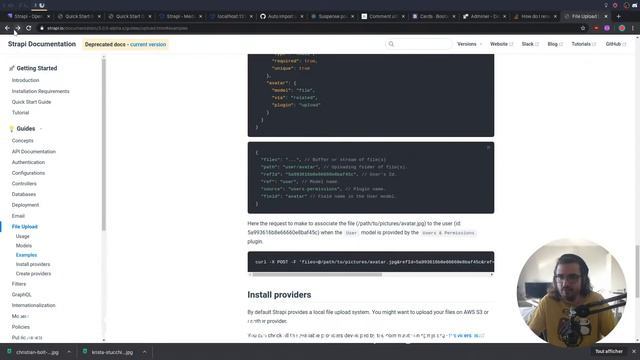Open Authentication in the sidebar
The image size is (640, 360).
click(28, 162)
